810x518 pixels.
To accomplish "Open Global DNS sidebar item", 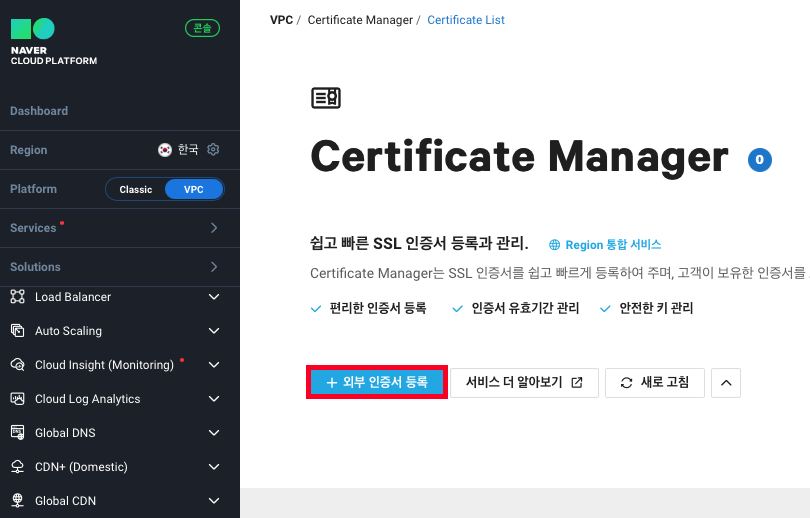I will pyautogui.click(x=65, y=433).
